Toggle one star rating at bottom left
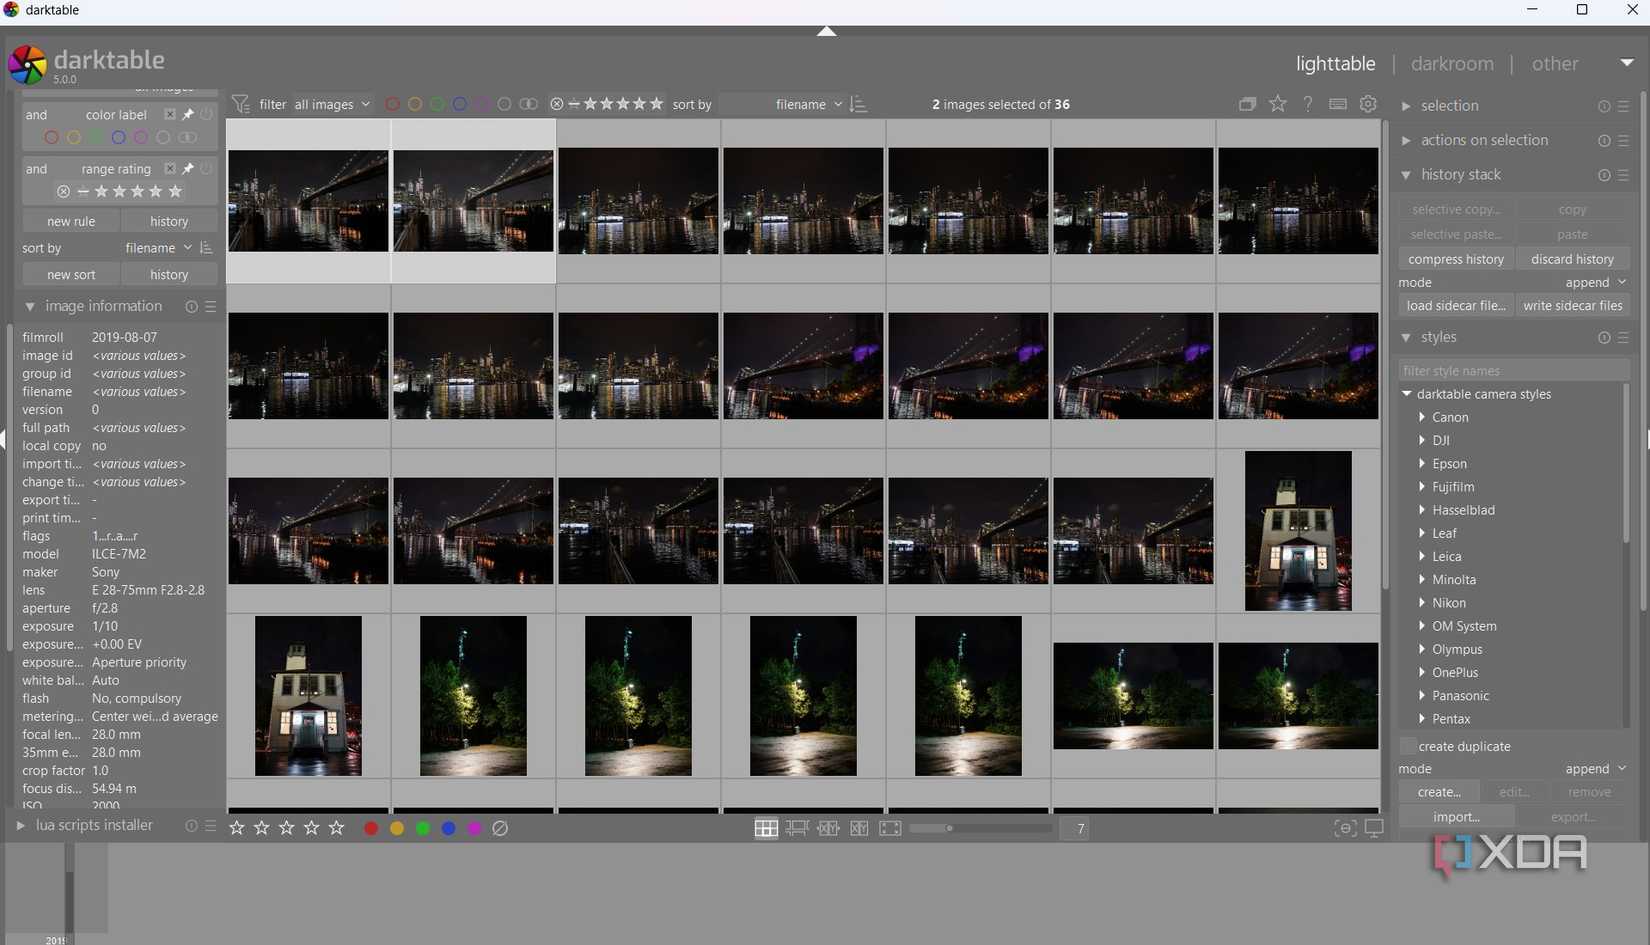The width and height of the screenshot is (1650, 945). point(236,828)
